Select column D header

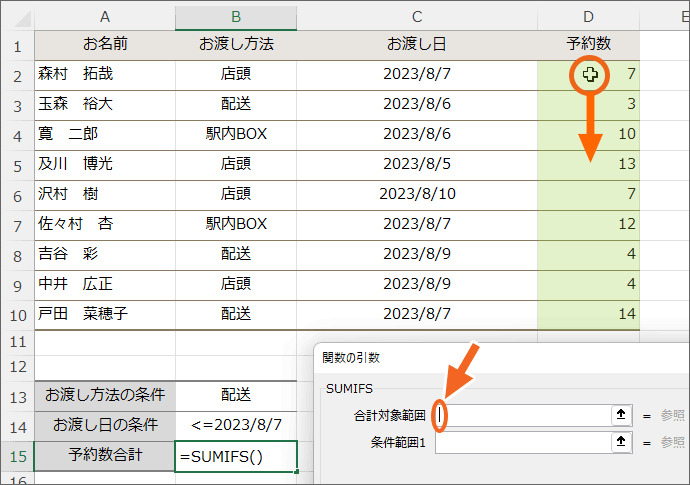click(x=588, y=17)
